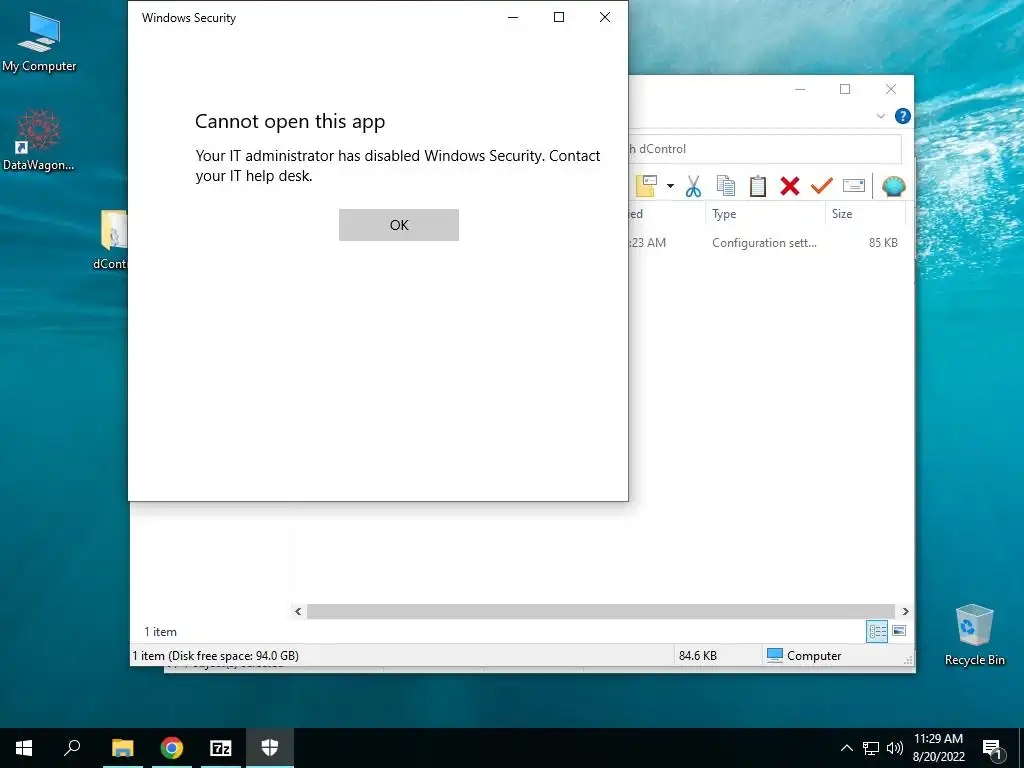Expand the ribbon chevron in the Explorer window
Viewport: 1024px width, 768px height.
point(880,116)
